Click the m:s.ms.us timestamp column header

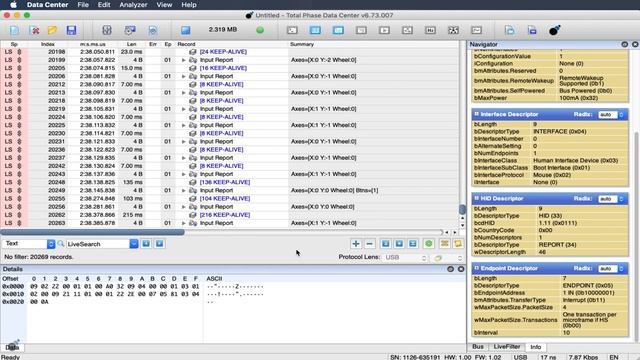click(93, 44)
